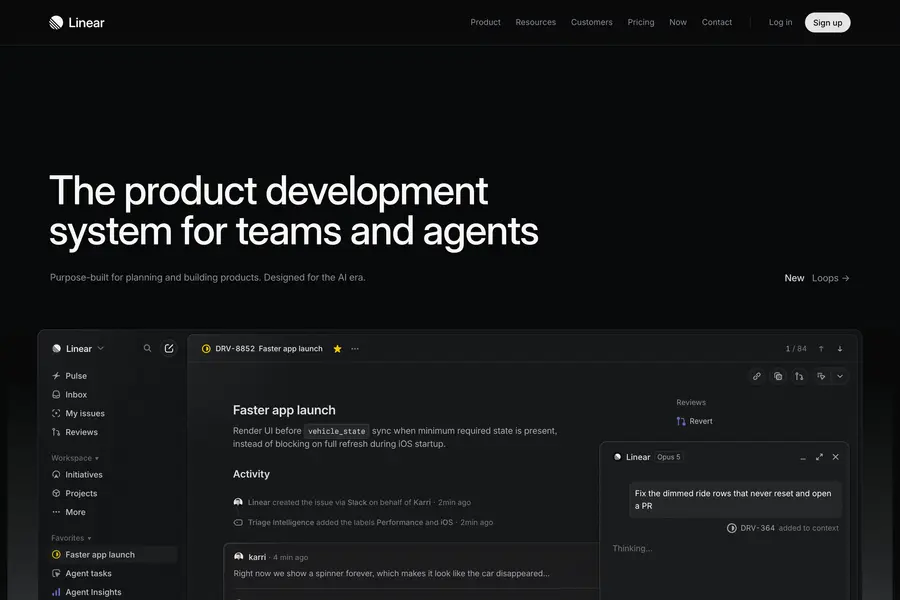900x600 pixels.
Task: Open the Contact page
Action: tap(716, 22)
